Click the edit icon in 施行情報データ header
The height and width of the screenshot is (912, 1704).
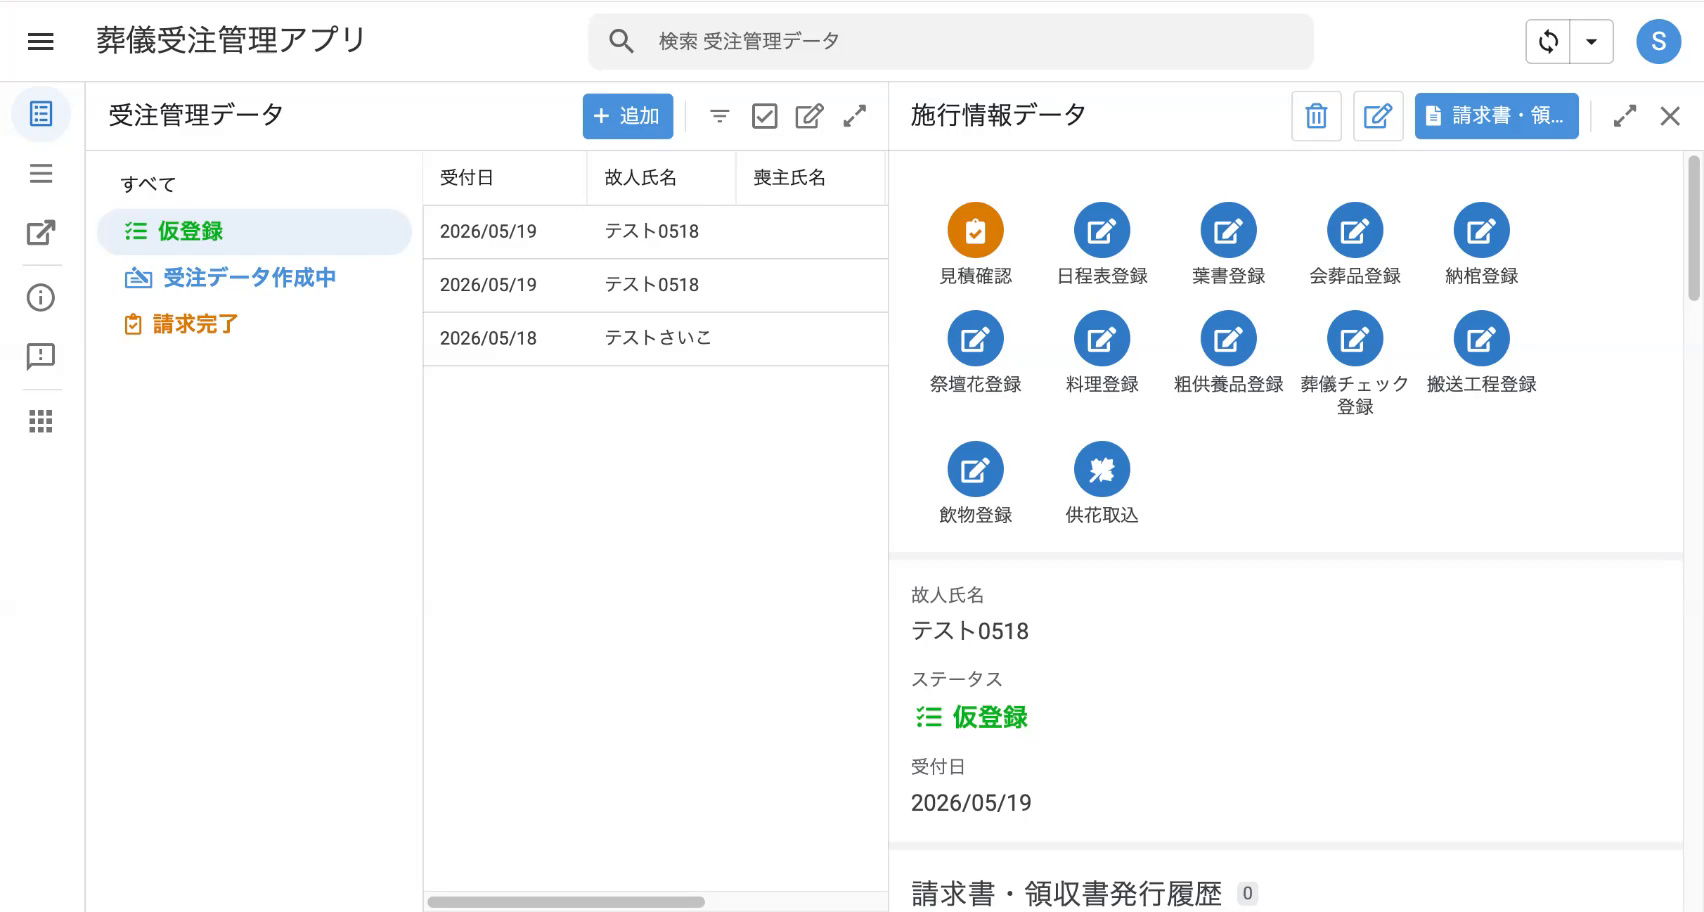(x=1378, y=116)
